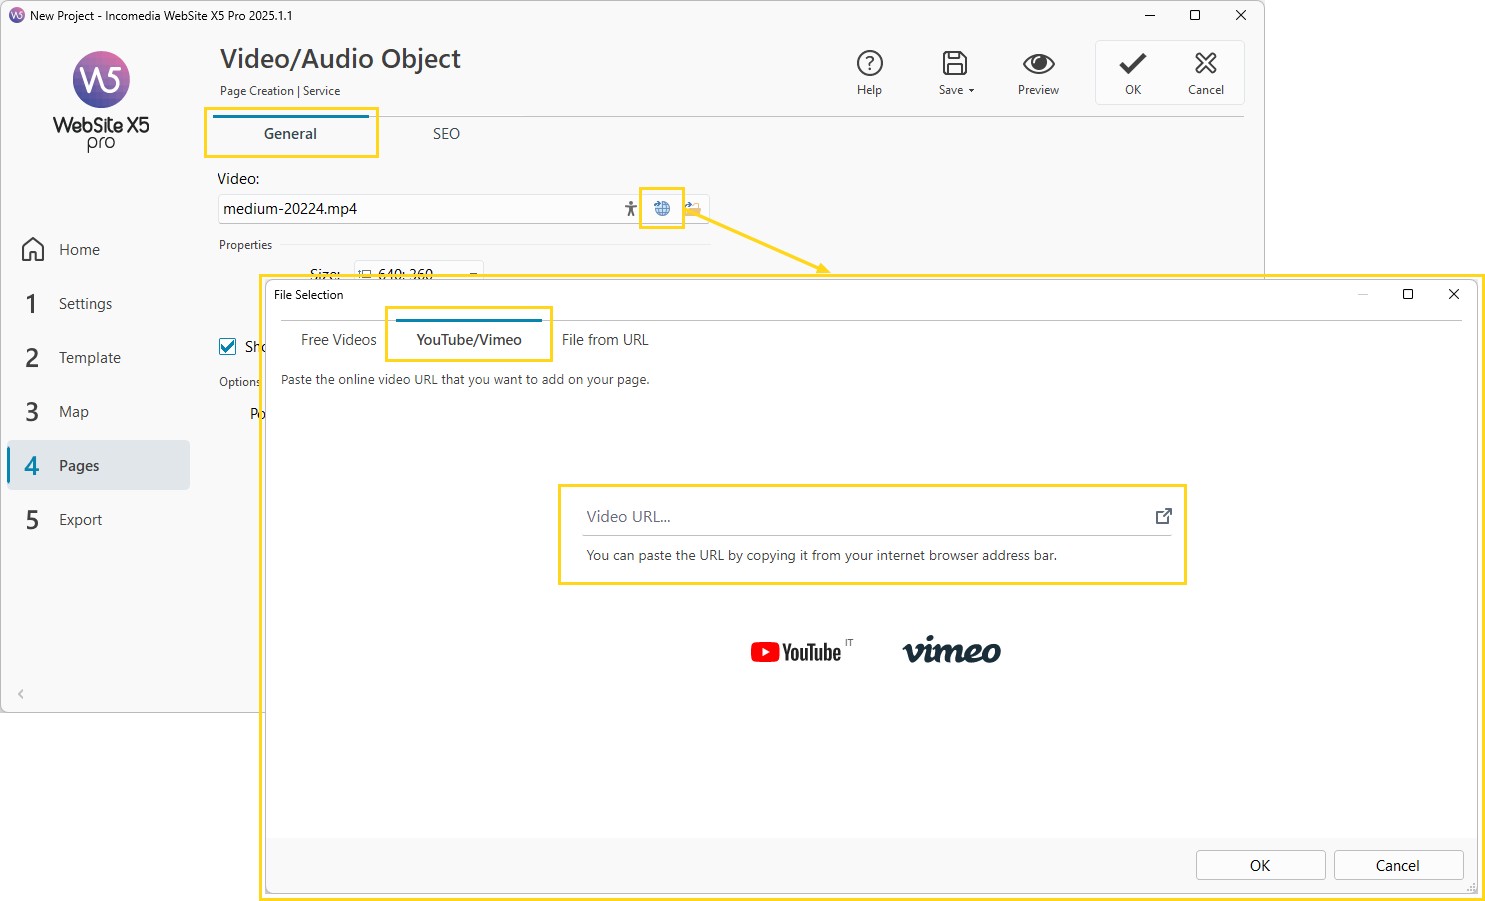Toggle the checkbox under Properties
Viewport: 1485px width, 901px height.
click(227, 346)
